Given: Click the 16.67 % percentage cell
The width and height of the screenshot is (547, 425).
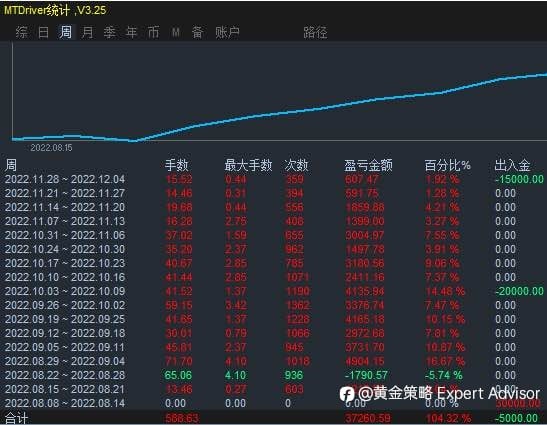Looking at the screenshot, I should pyautogui.click(x=445, y=361).
